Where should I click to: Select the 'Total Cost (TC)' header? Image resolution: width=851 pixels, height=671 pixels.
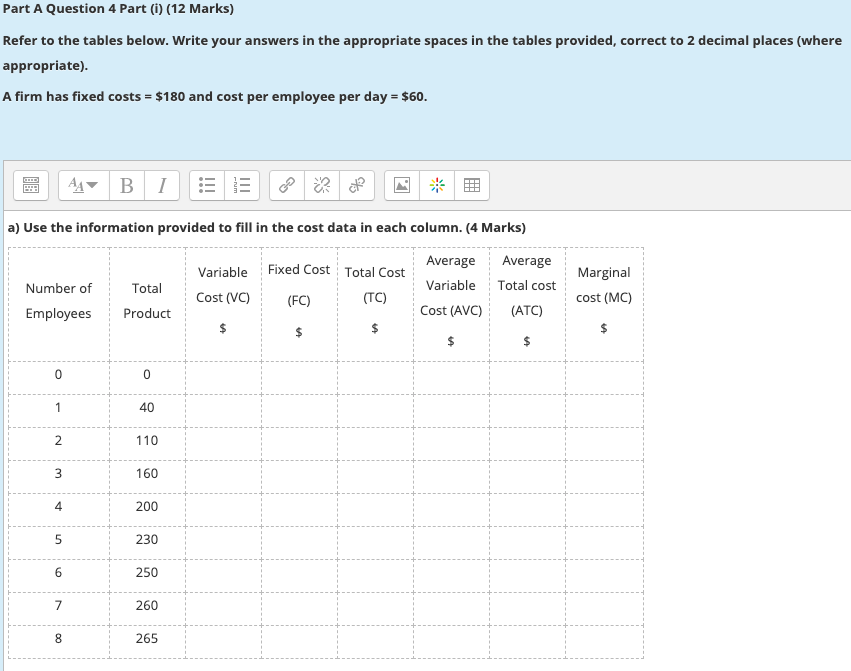point(375,285)
